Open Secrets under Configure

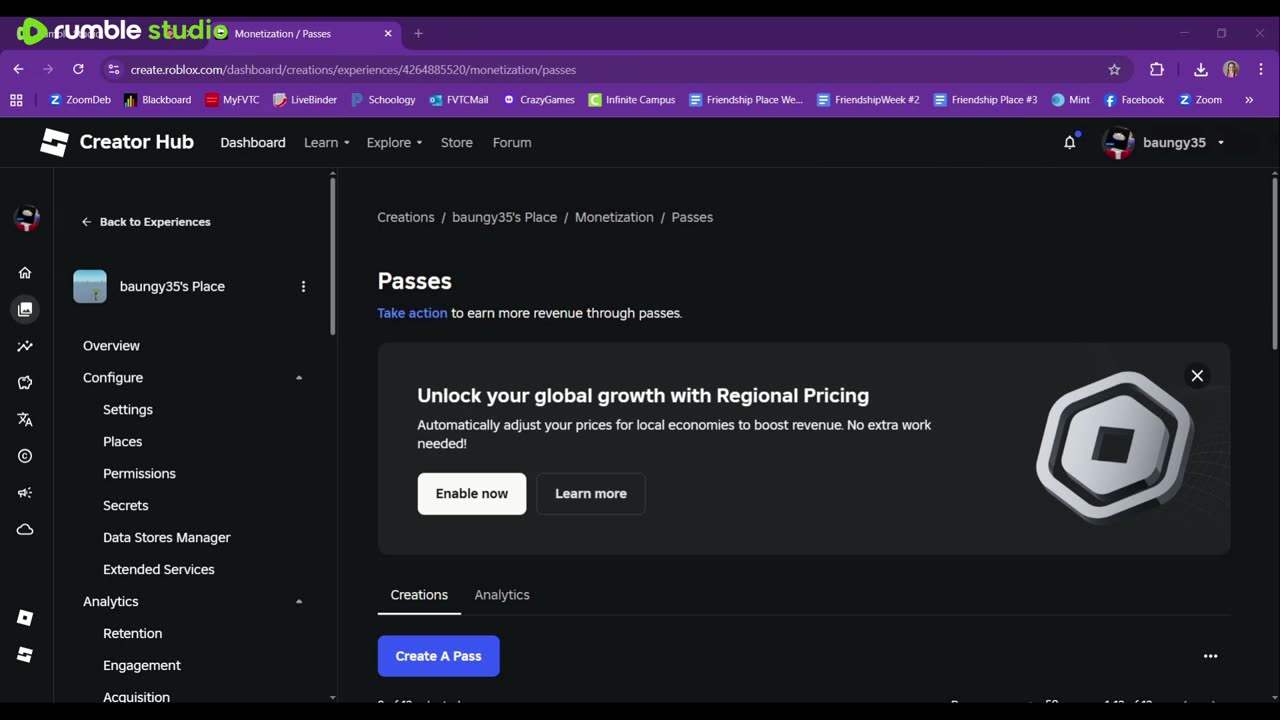(126, 506)
